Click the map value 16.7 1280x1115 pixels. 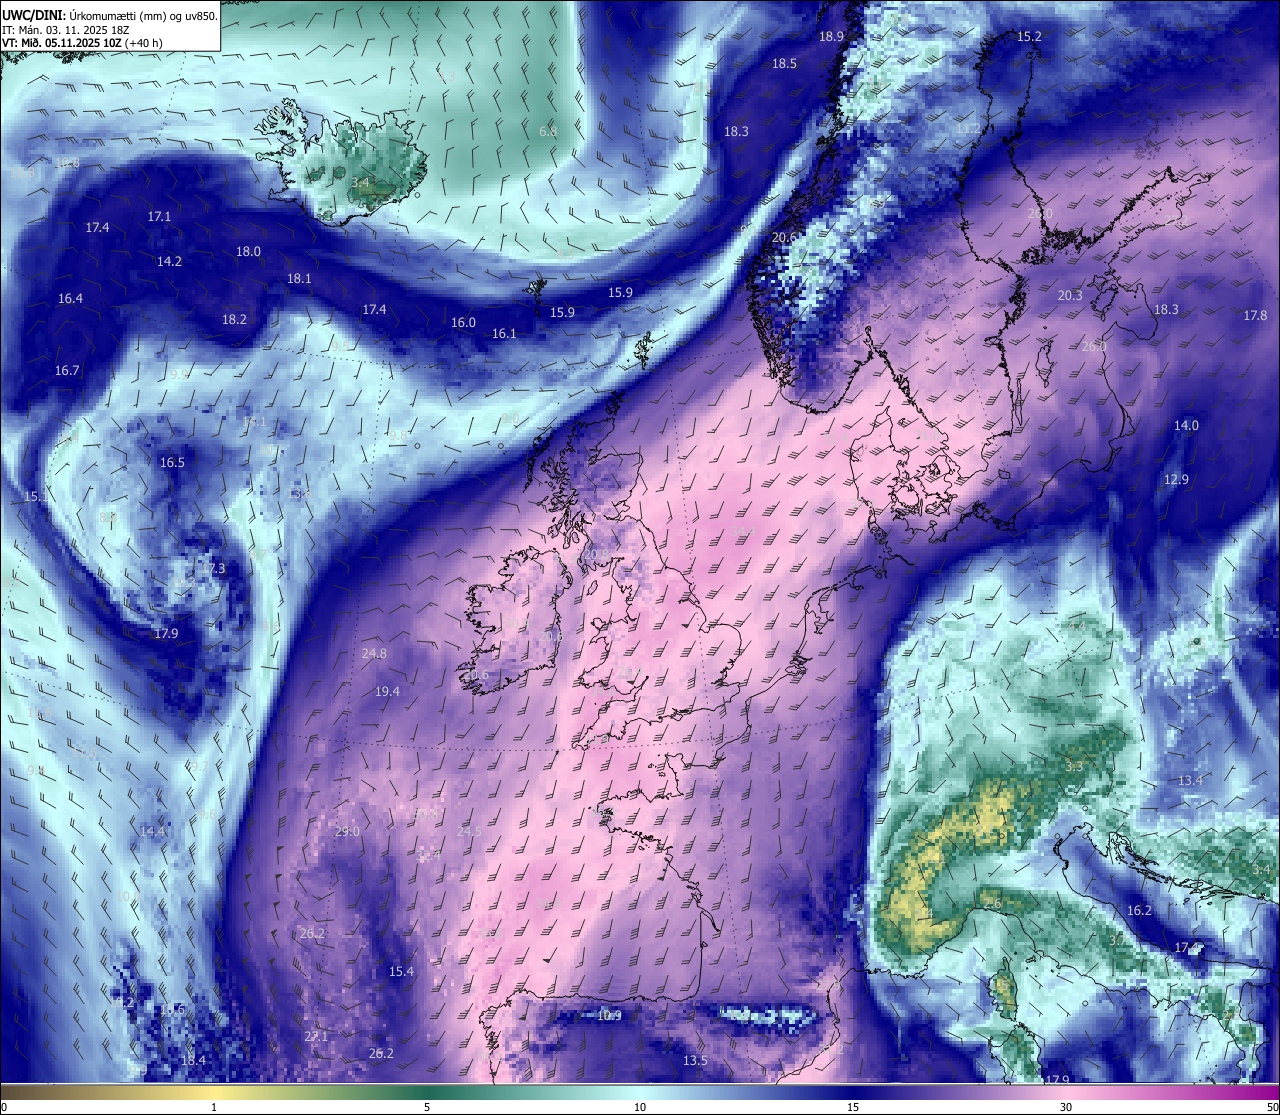click(x=67, y=370)
